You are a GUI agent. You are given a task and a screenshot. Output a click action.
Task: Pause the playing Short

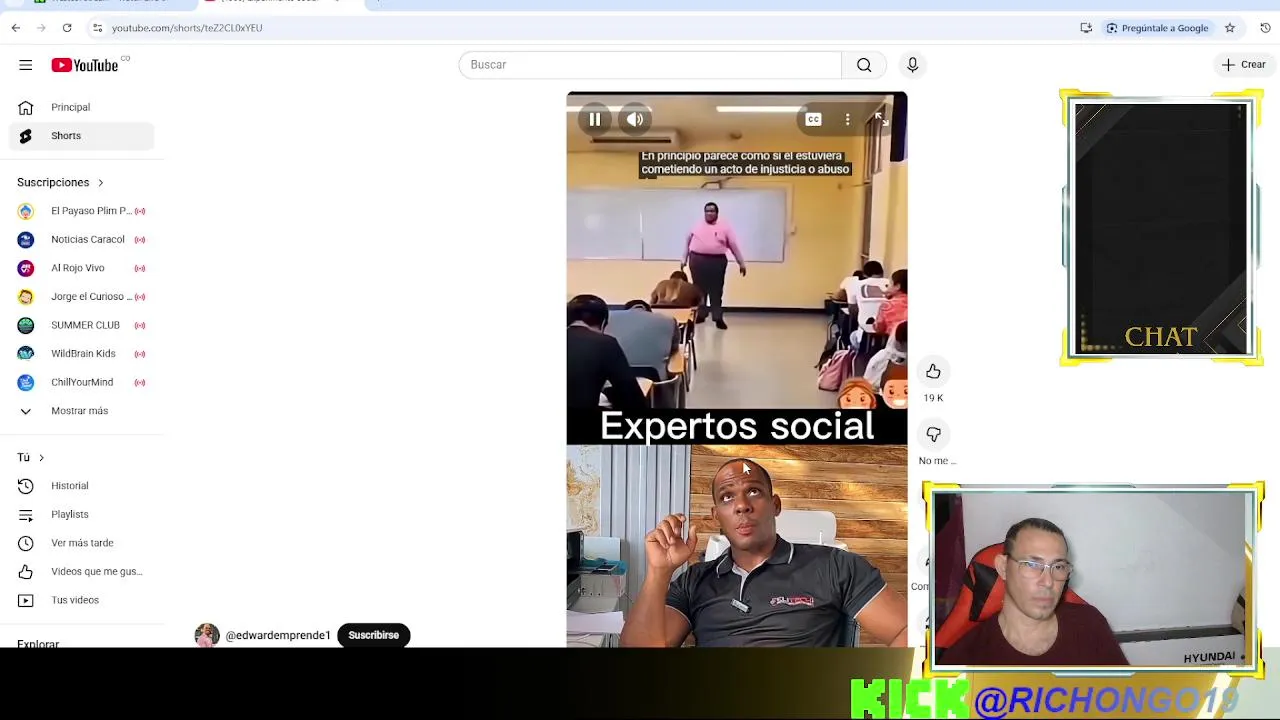point(595,119)
